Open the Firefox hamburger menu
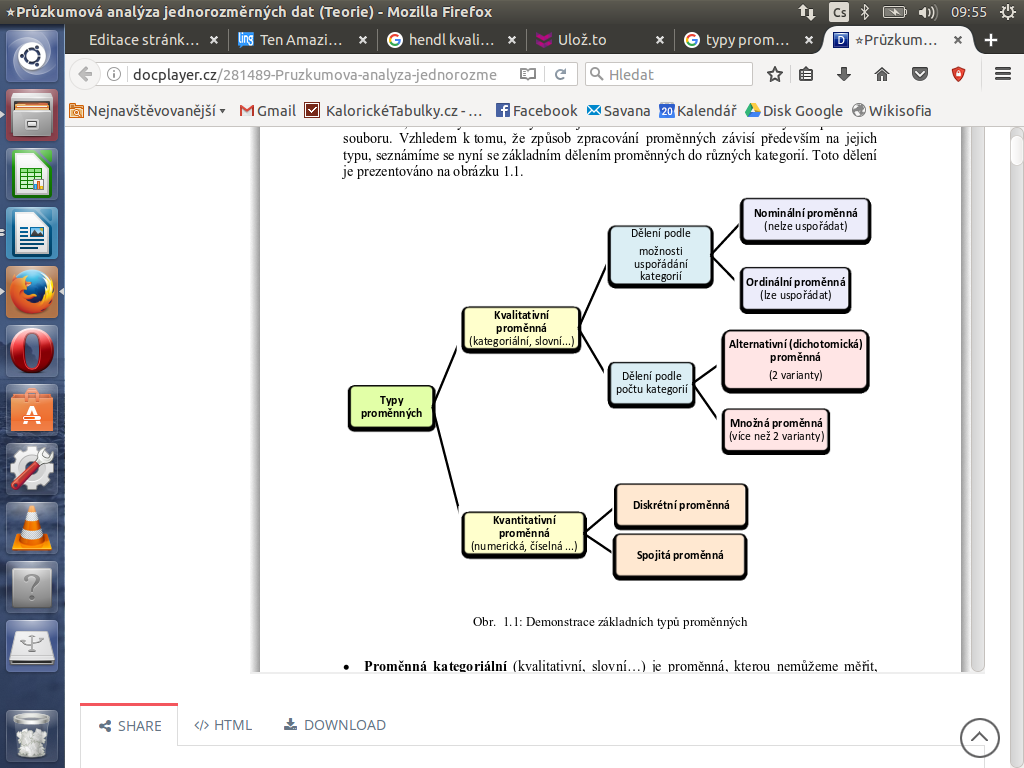1024x768 pixels. coord(1003,75)
